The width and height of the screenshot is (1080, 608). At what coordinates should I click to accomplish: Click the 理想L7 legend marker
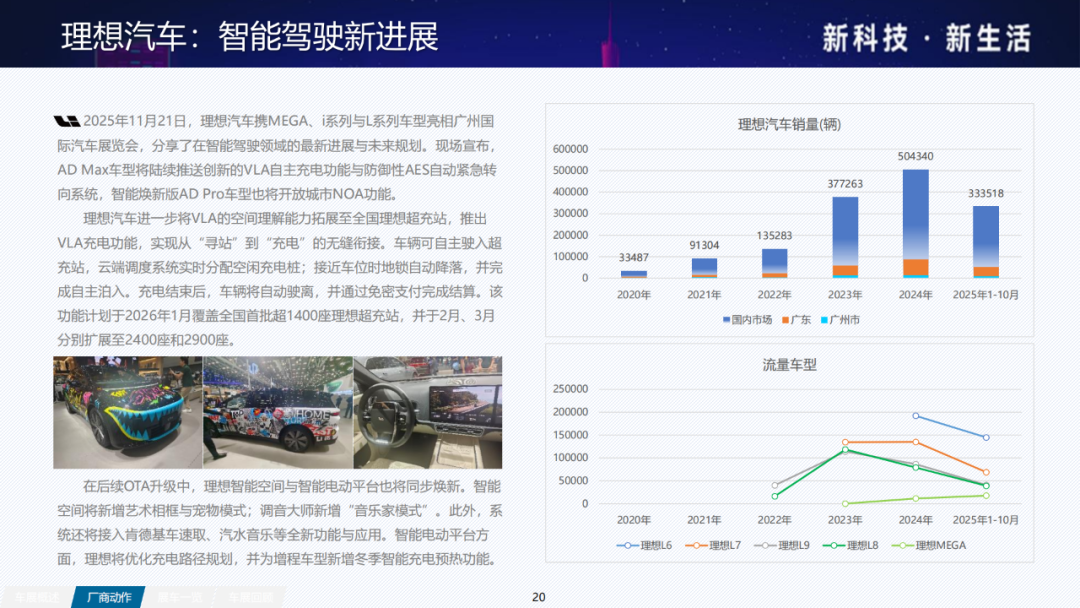pyautogui.click(x=696, y=545)
